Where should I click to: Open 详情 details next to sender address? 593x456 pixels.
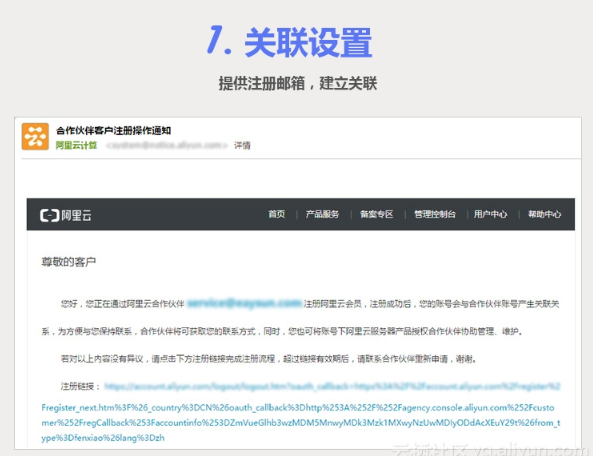pyautogui.click(x=242, y=145)
